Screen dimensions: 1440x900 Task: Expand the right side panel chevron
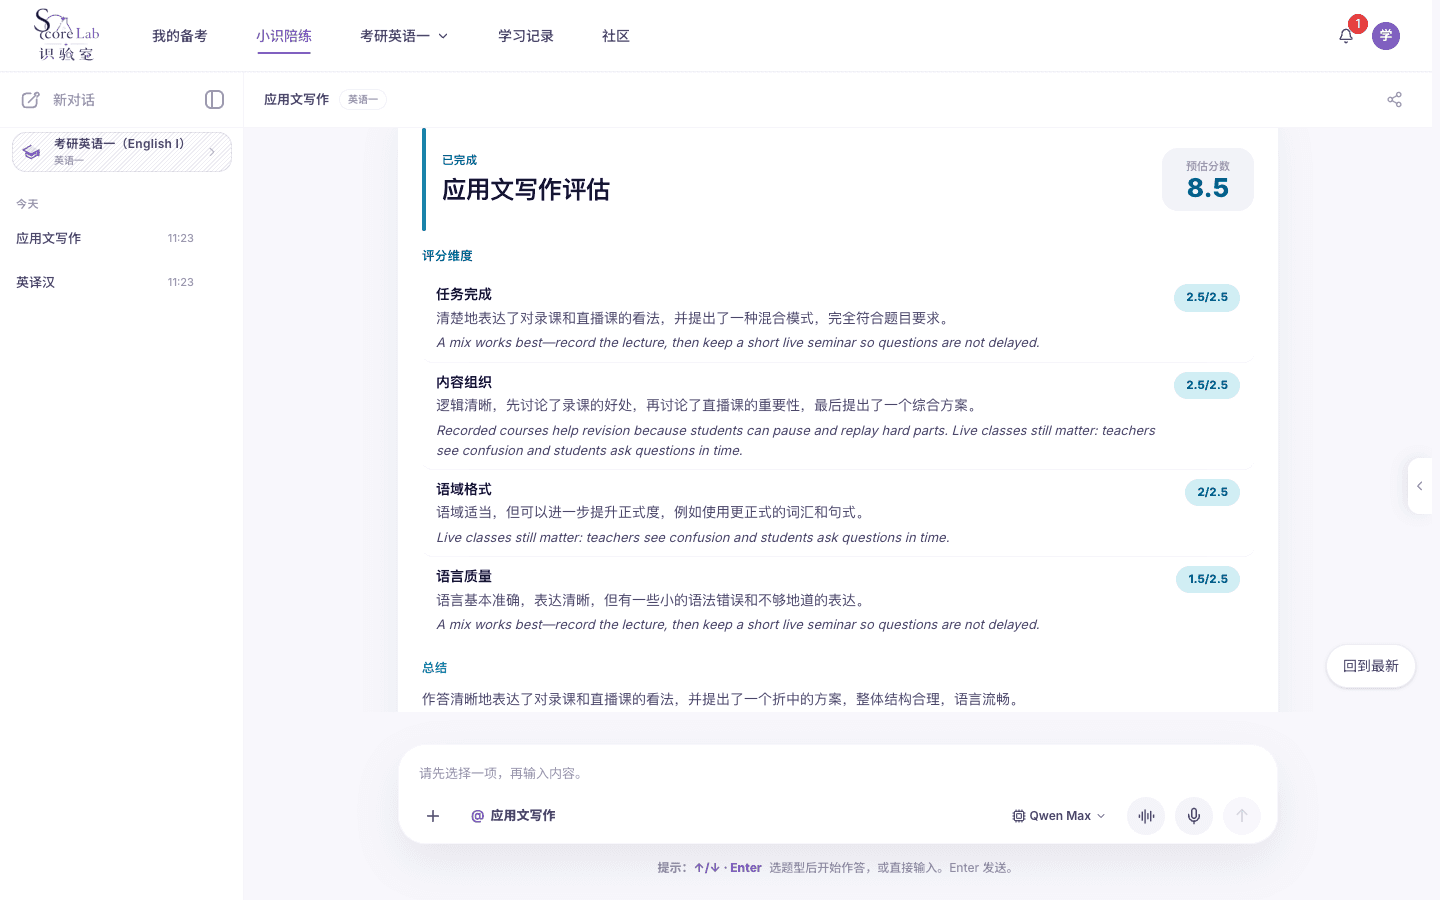tap(1419, 486)
